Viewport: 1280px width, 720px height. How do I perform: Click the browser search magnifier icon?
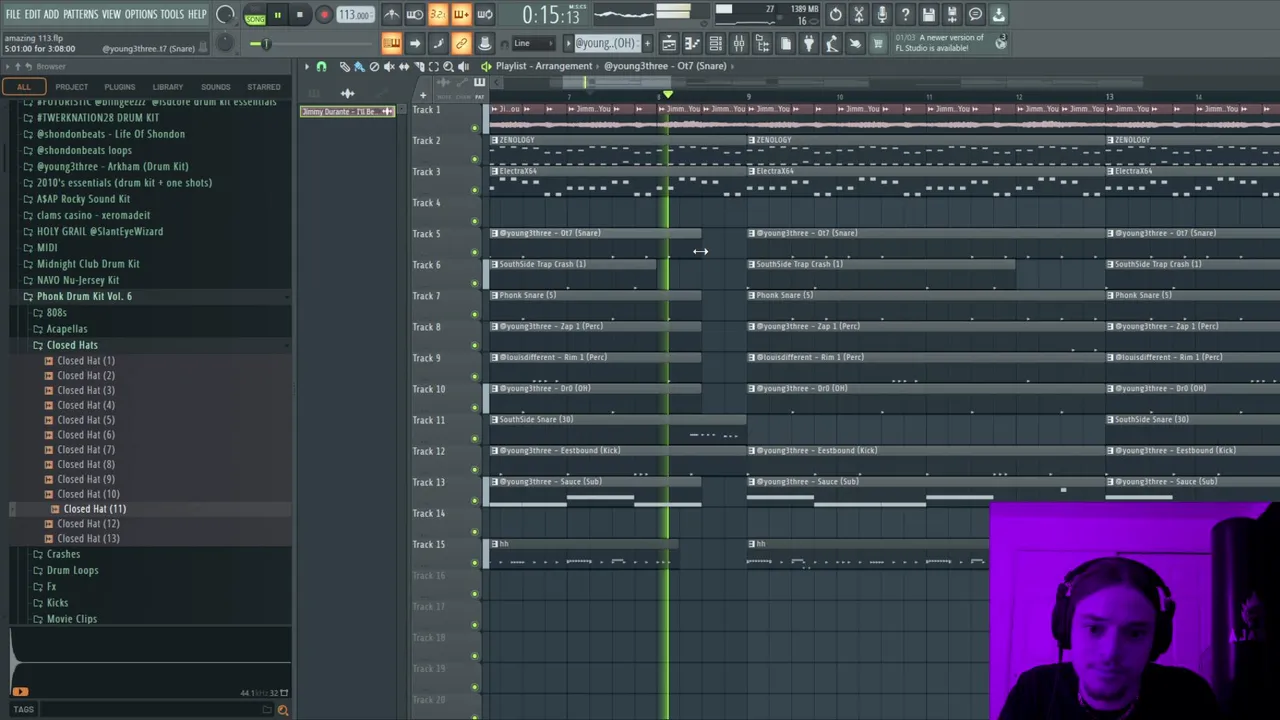point(283,710)
